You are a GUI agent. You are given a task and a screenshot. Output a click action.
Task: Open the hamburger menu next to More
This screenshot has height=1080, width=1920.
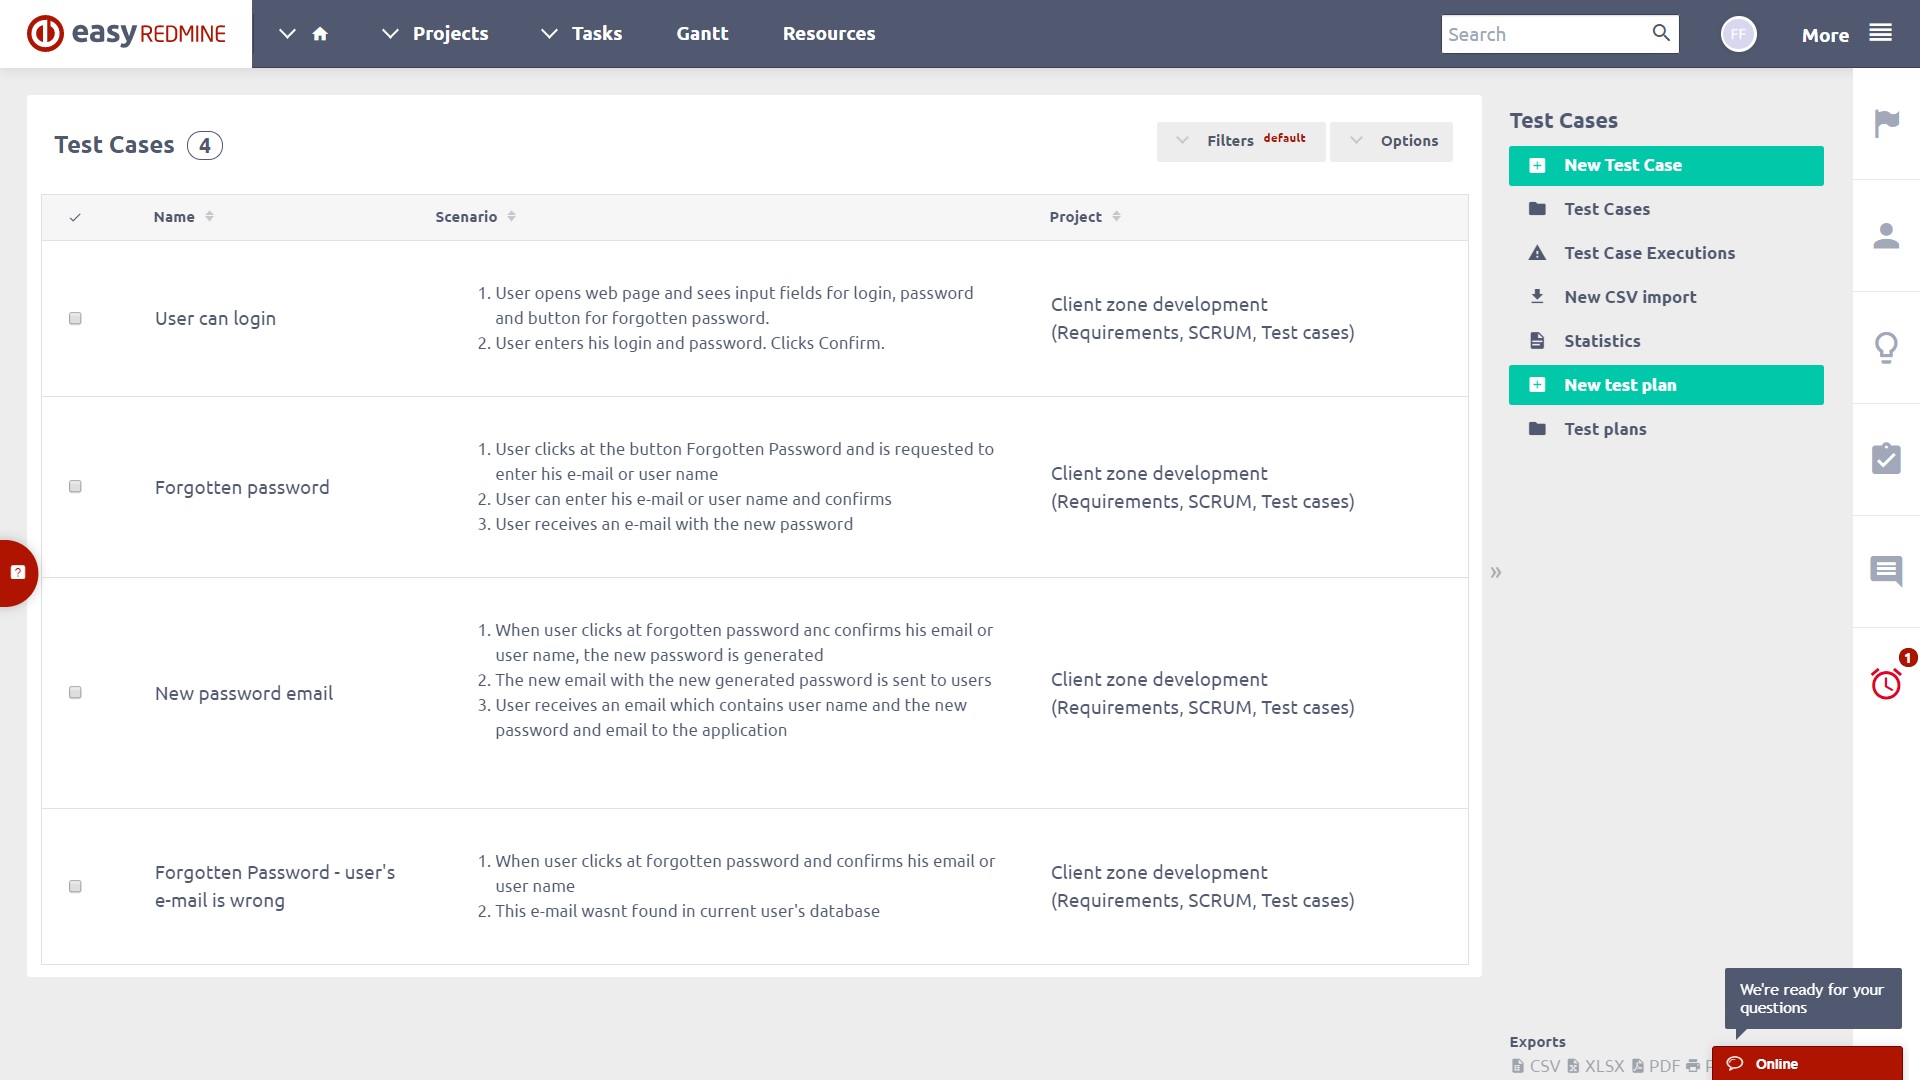tap(1880, 33)
